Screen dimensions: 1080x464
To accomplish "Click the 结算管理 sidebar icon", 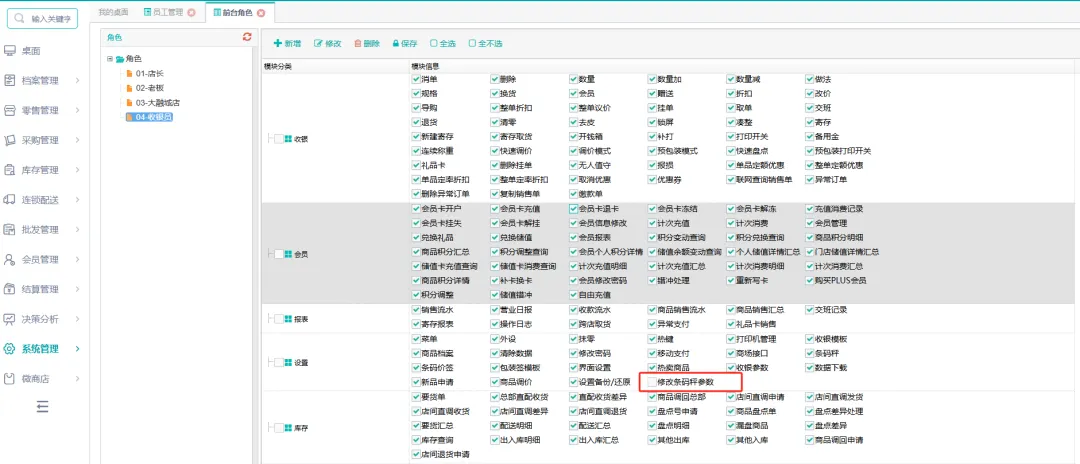I will click(10, 289).
